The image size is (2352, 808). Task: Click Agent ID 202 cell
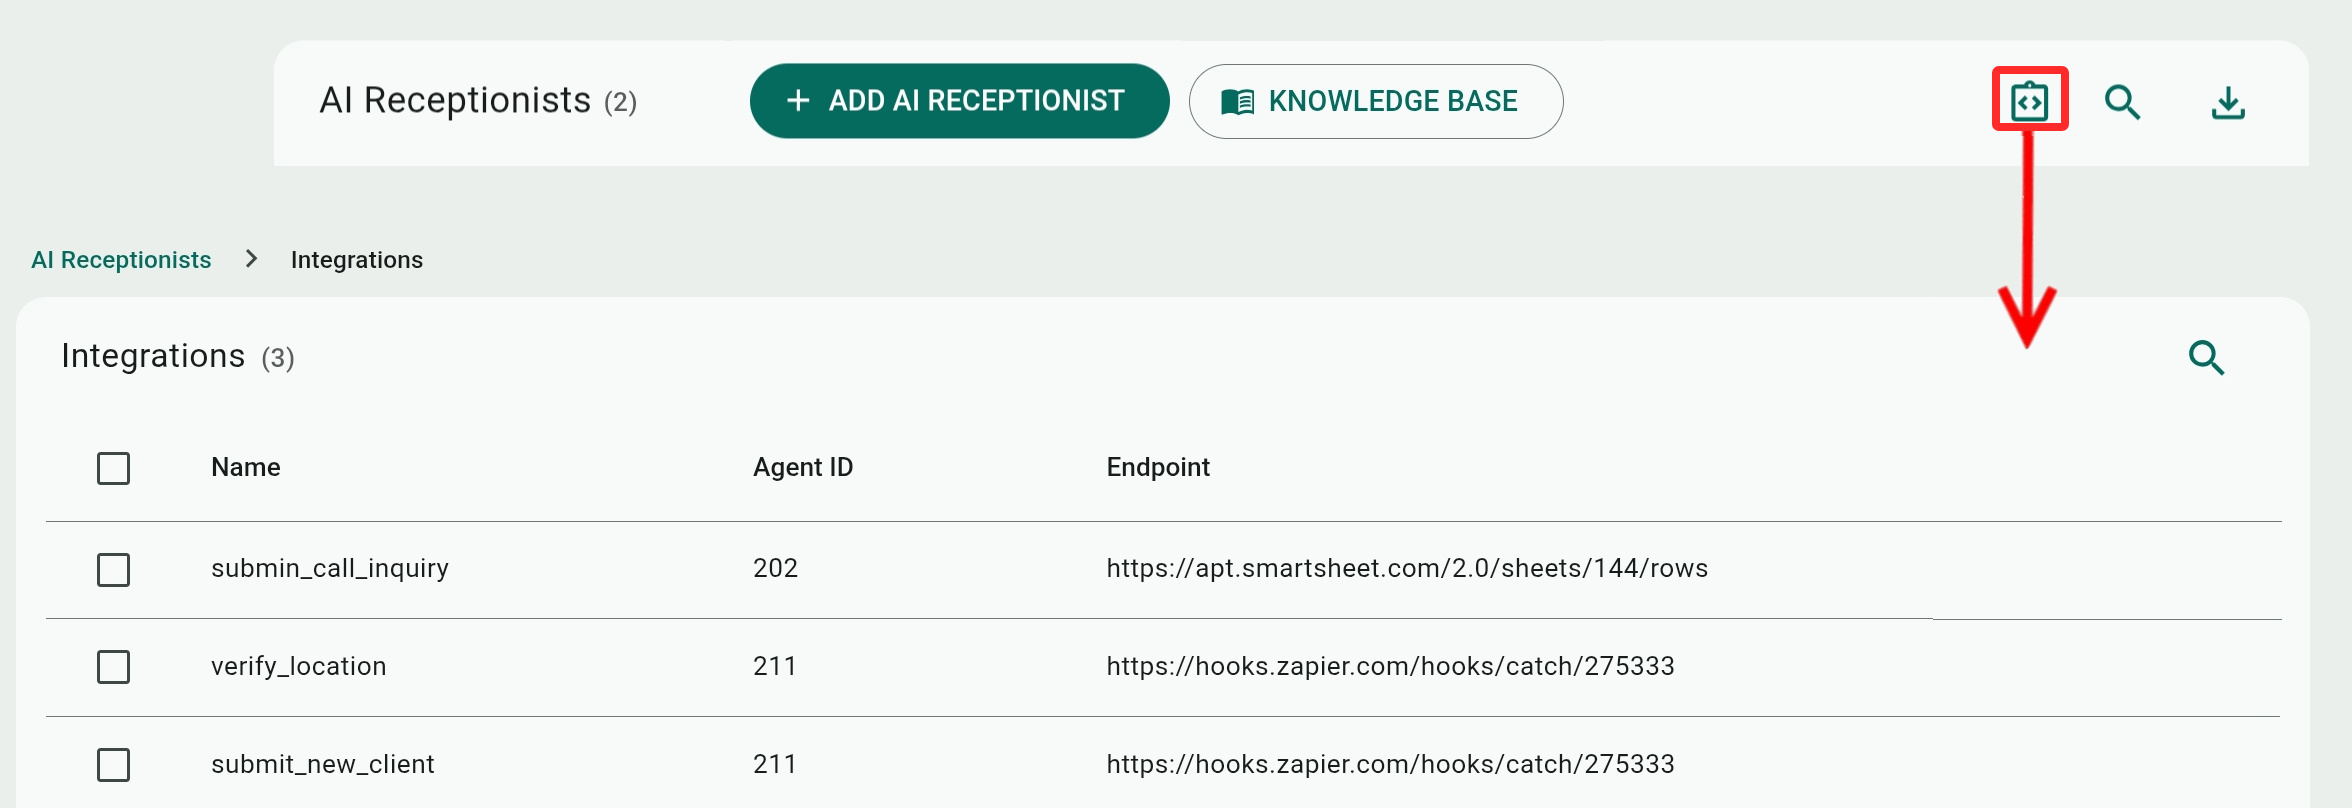pos(775,568)
